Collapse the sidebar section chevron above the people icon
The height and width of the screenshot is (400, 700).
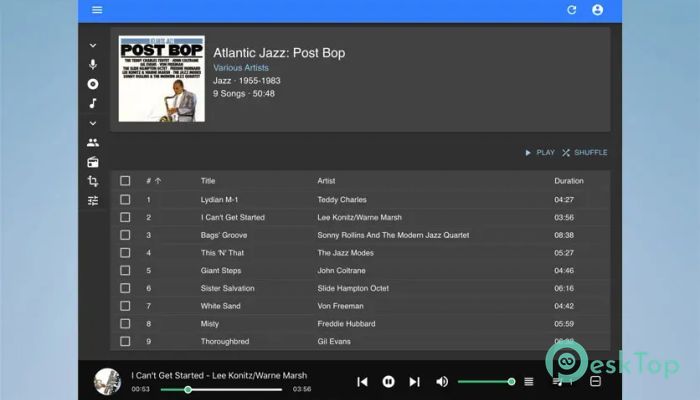coord(93,123)
